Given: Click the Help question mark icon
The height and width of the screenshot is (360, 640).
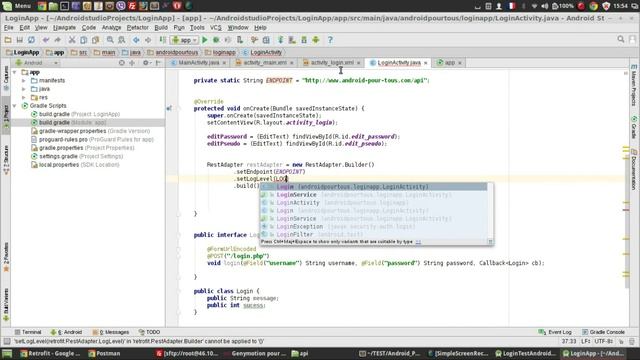Looking at the screenshot, I should [x=330, y=40].
